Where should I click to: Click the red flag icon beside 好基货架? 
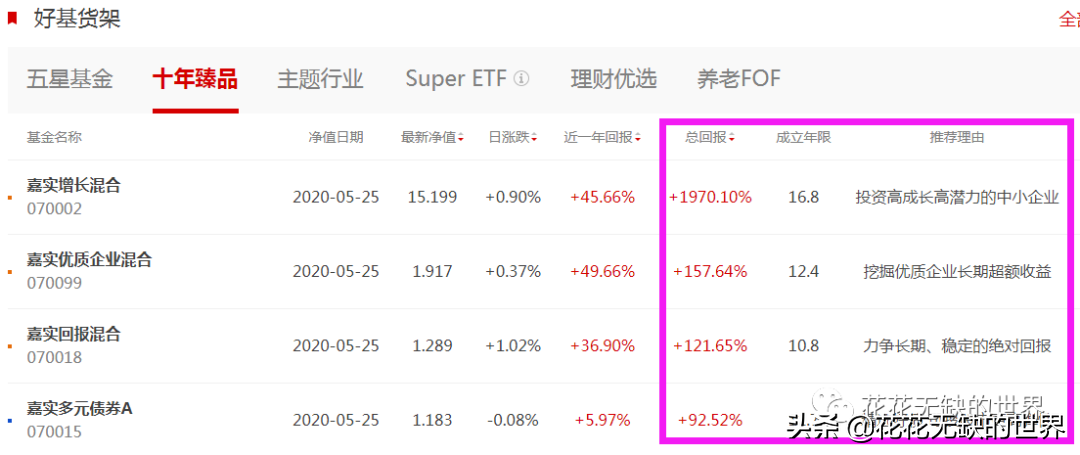point(12,18)
